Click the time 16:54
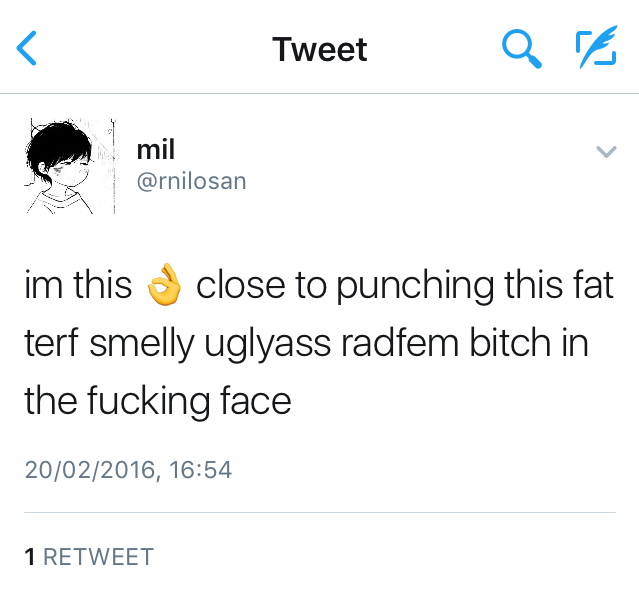This screenshot has height=596, width=639. click(201, 470)
